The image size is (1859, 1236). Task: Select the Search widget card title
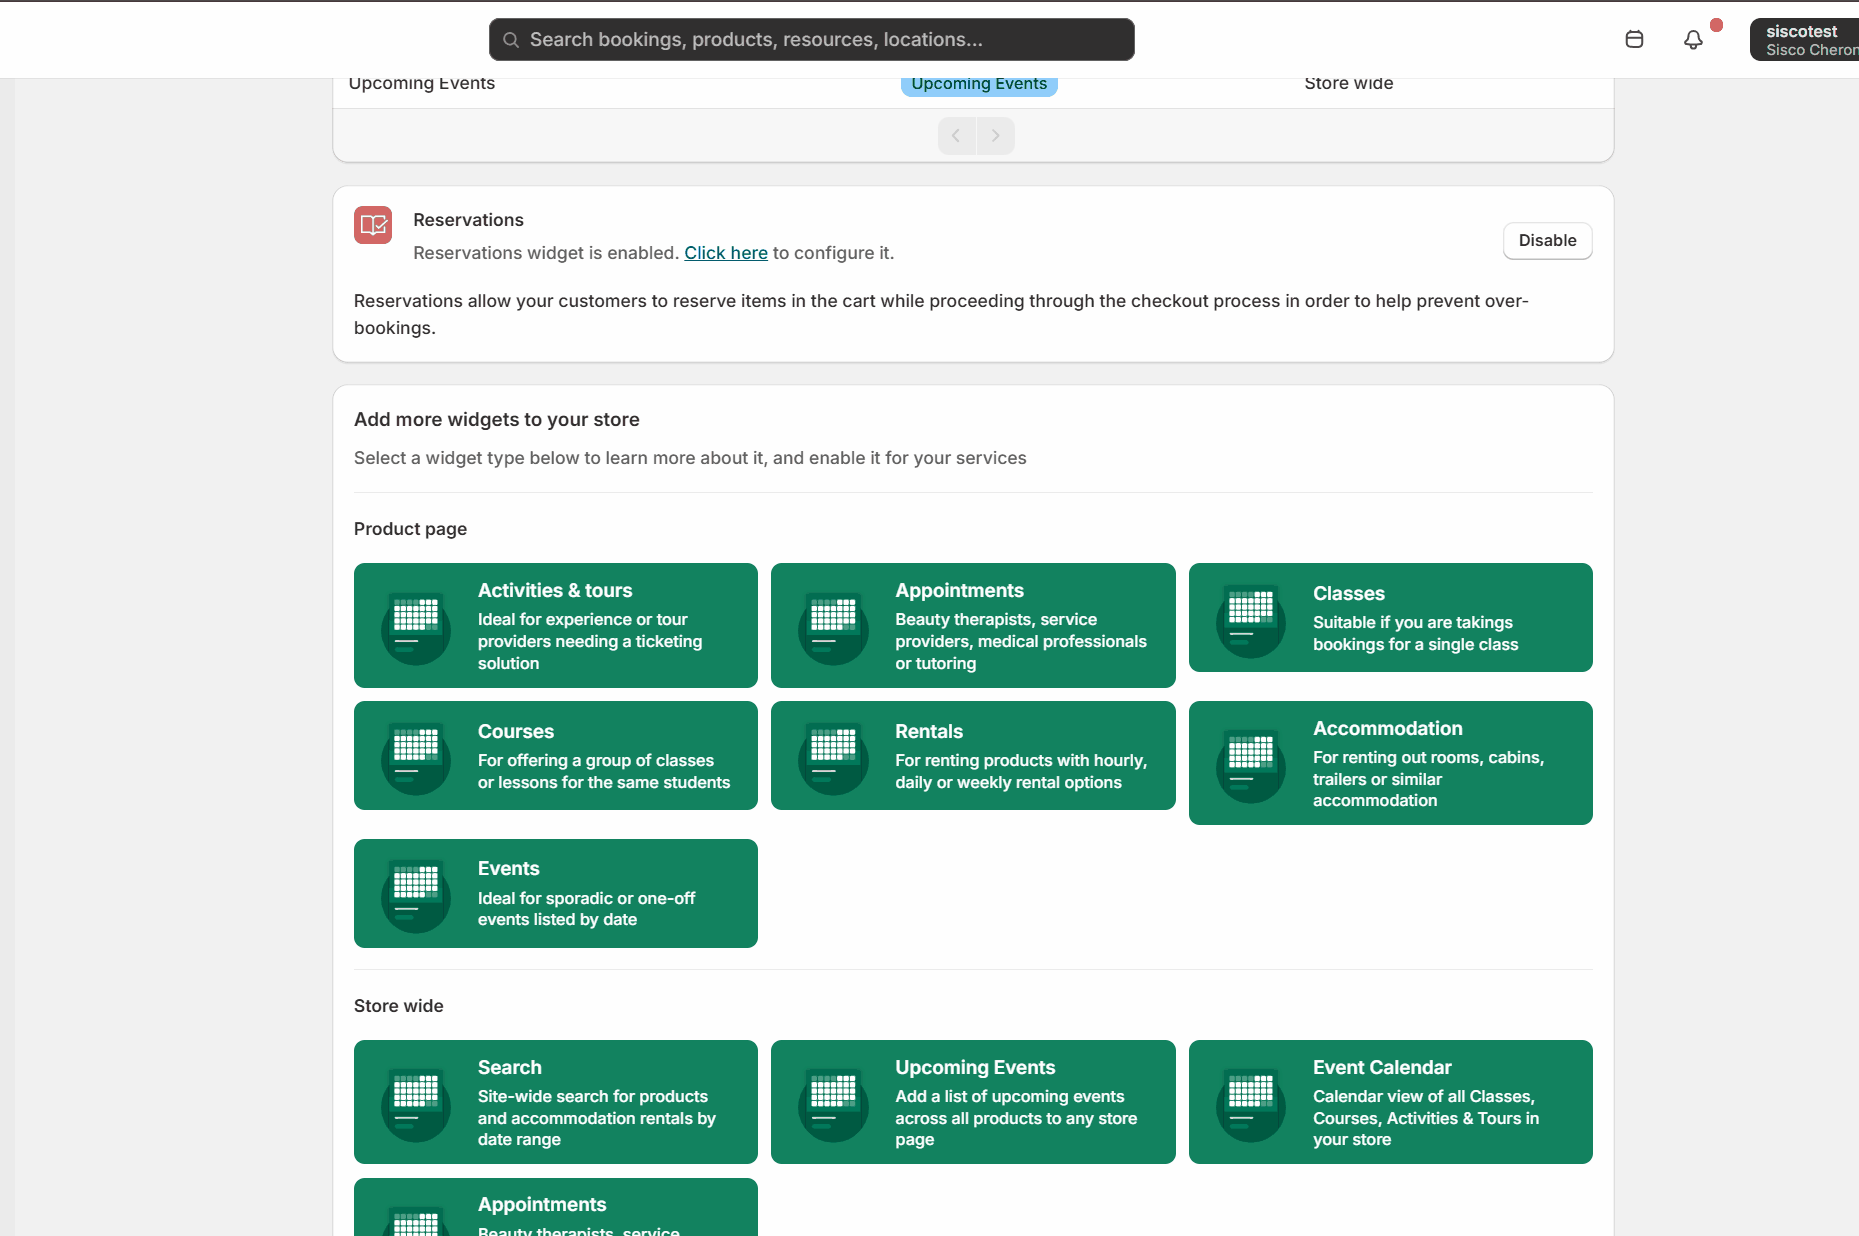click(509, 1068)
